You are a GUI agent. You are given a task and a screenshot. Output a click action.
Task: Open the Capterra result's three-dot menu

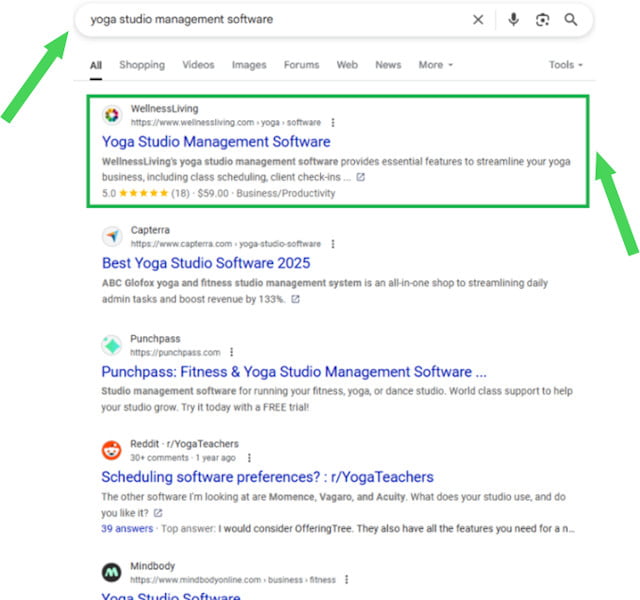pyautogui.click(x=333, y=244)
